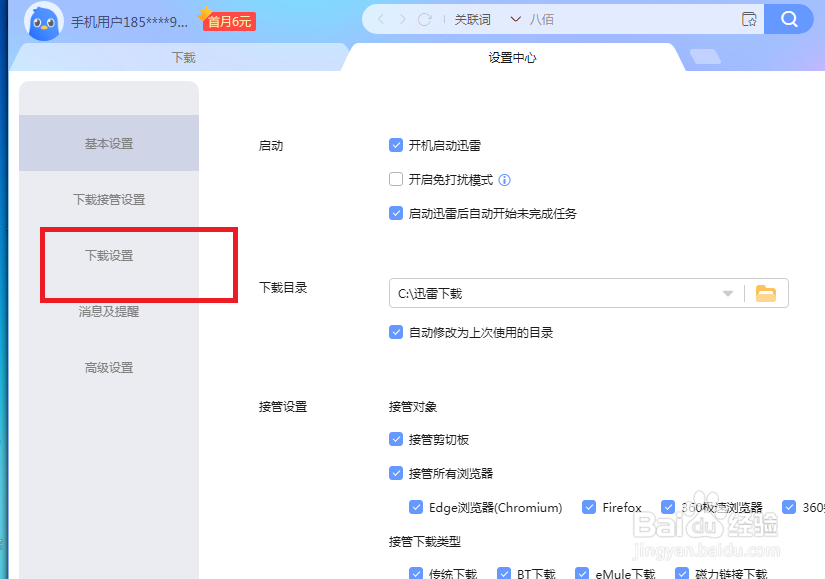825x579 pixels.
Task: Enable 开启免打扰模式 checkbox
Action: coord(396,179)
